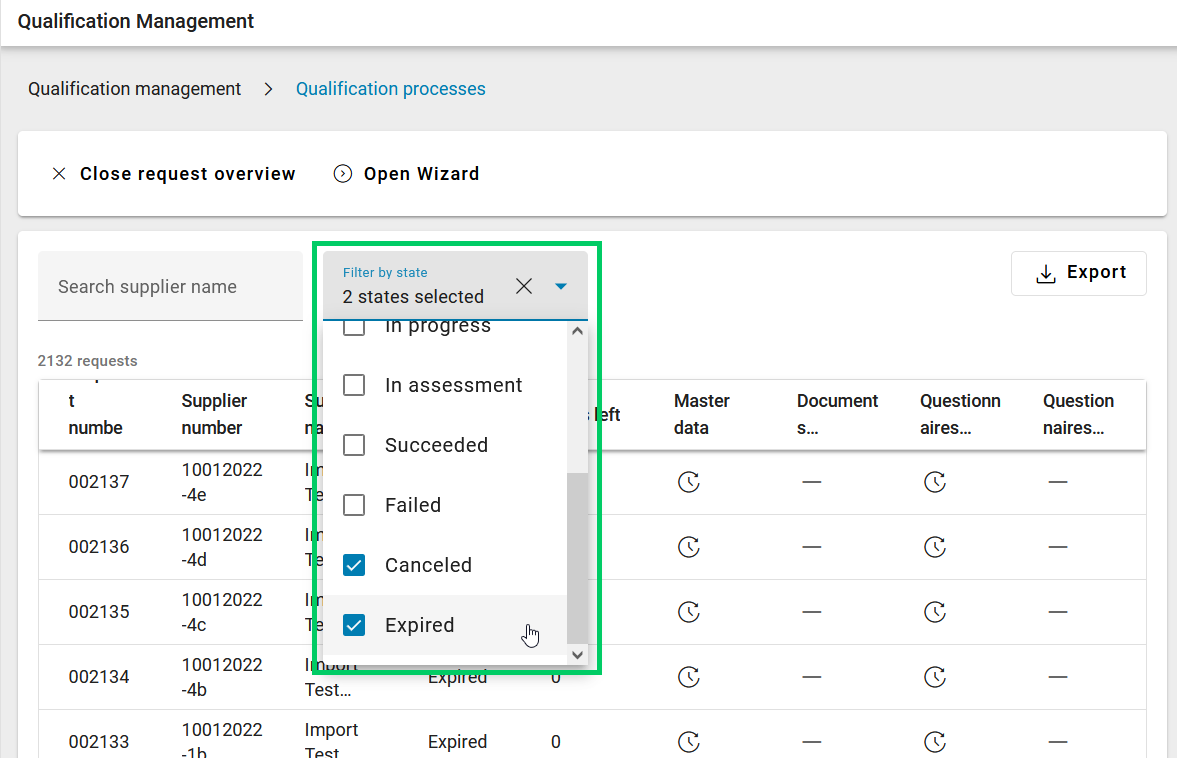Click Questionnaires clock icon for request 002136
The width and height of the screenshot is (1177, 758).
pyautogui.click(x=934, y=547)
